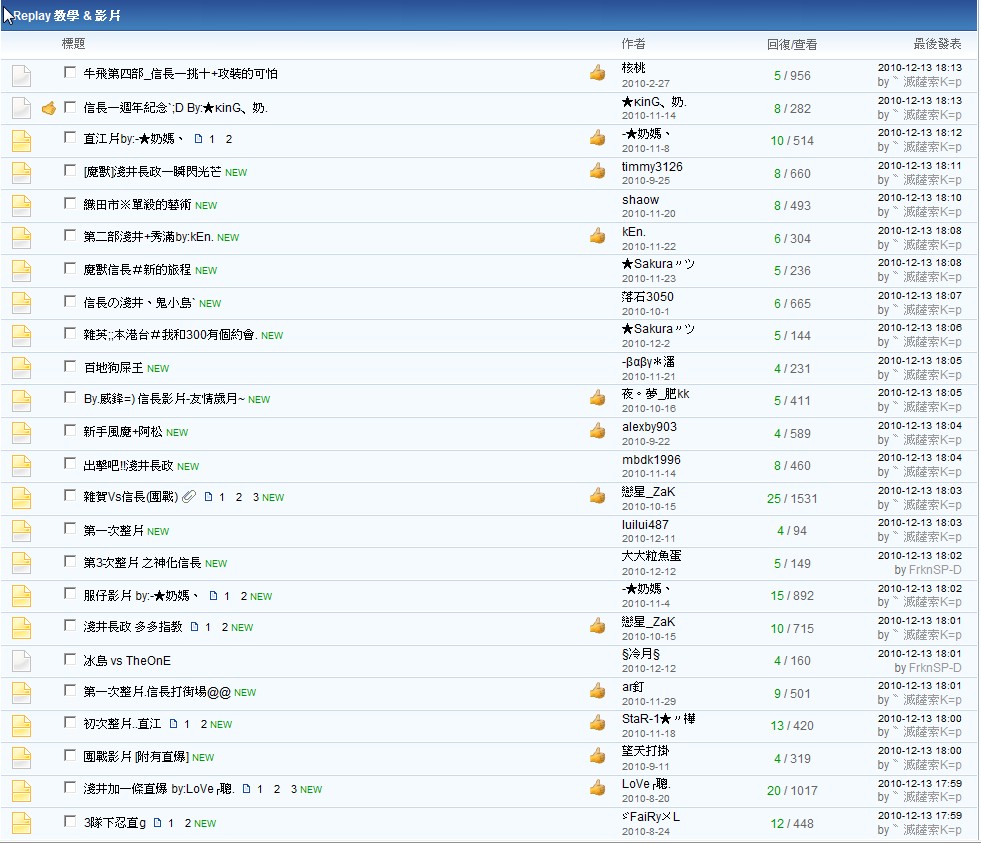The width and height of the screenshot is (981, 844).
Task: Open last poster FrknSP-D on 第3次整片 row
Action: [935, 570]
